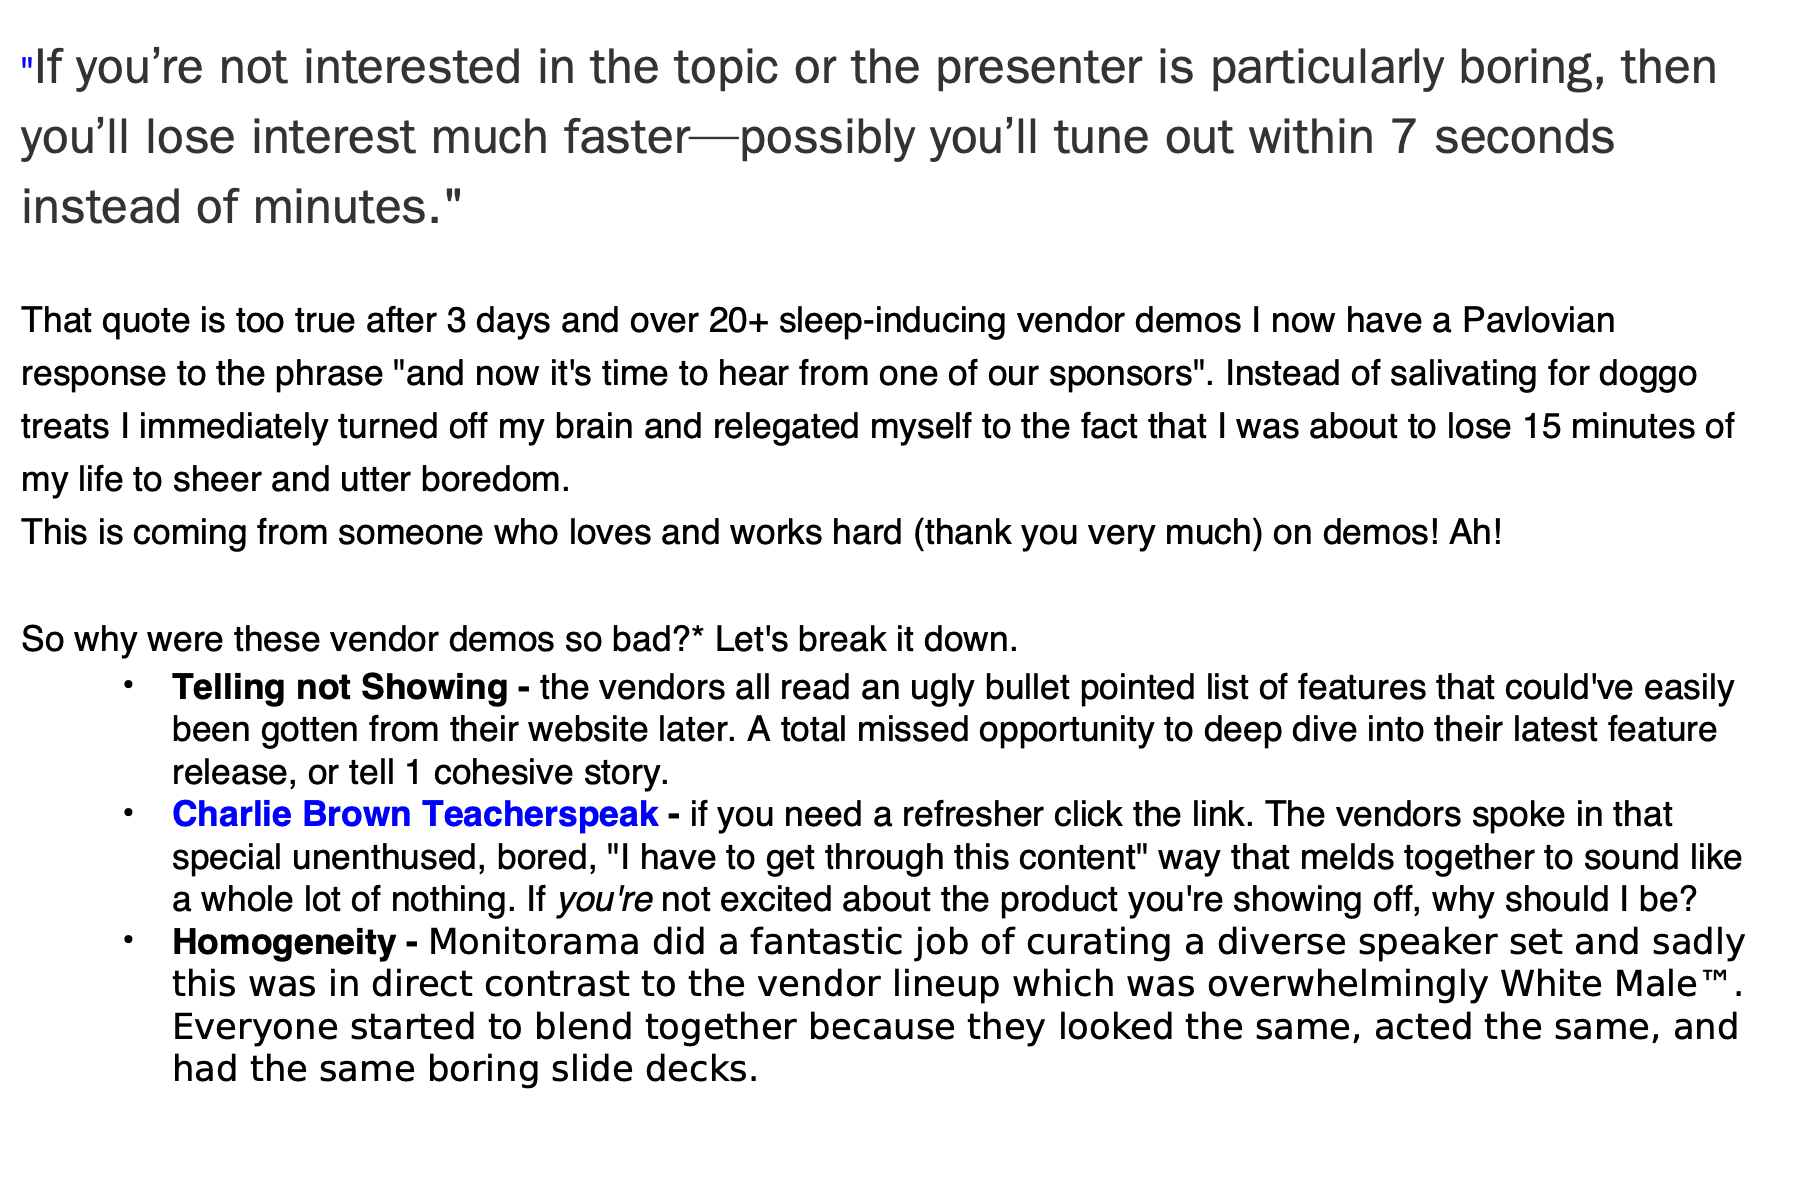This screenshot has width=1808, height=1184.
Task: Click the third bullet point marker
Action: (128, 940)
